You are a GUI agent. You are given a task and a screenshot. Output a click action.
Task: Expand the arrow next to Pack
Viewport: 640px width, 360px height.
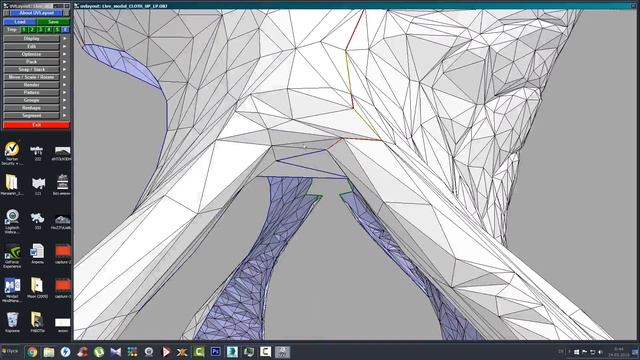(64, 62)
